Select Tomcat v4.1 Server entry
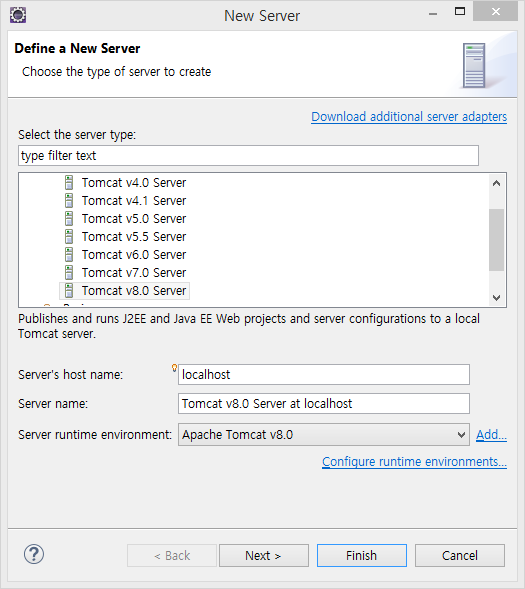Viewport: 525px width, 589px height. click(134, 201)
